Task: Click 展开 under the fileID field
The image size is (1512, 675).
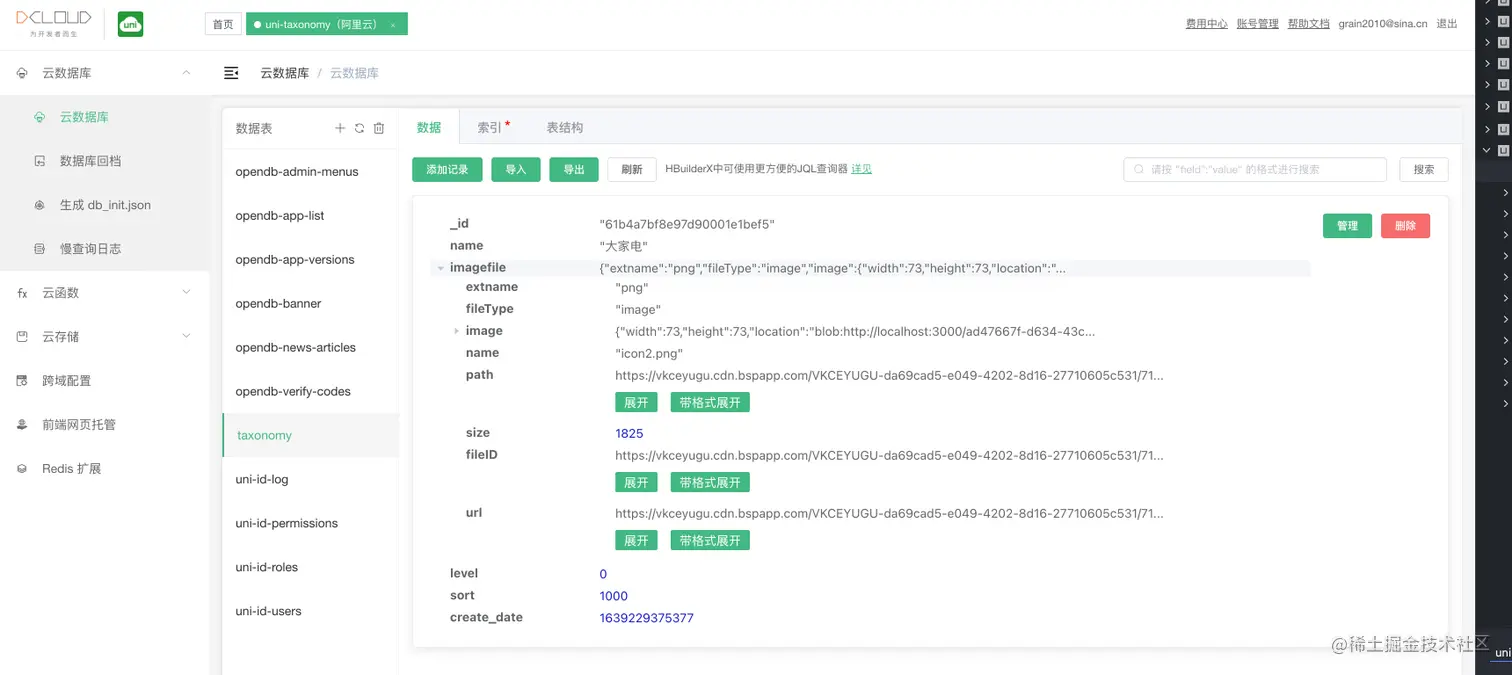Action: [636, 482]
